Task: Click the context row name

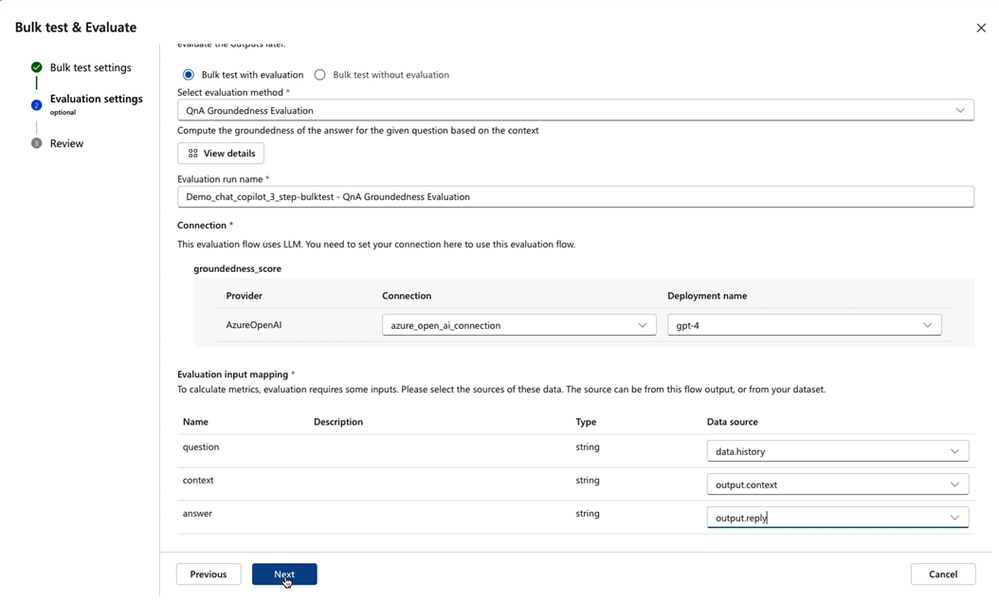Action: pyautogui.click(x=198, y=480)
